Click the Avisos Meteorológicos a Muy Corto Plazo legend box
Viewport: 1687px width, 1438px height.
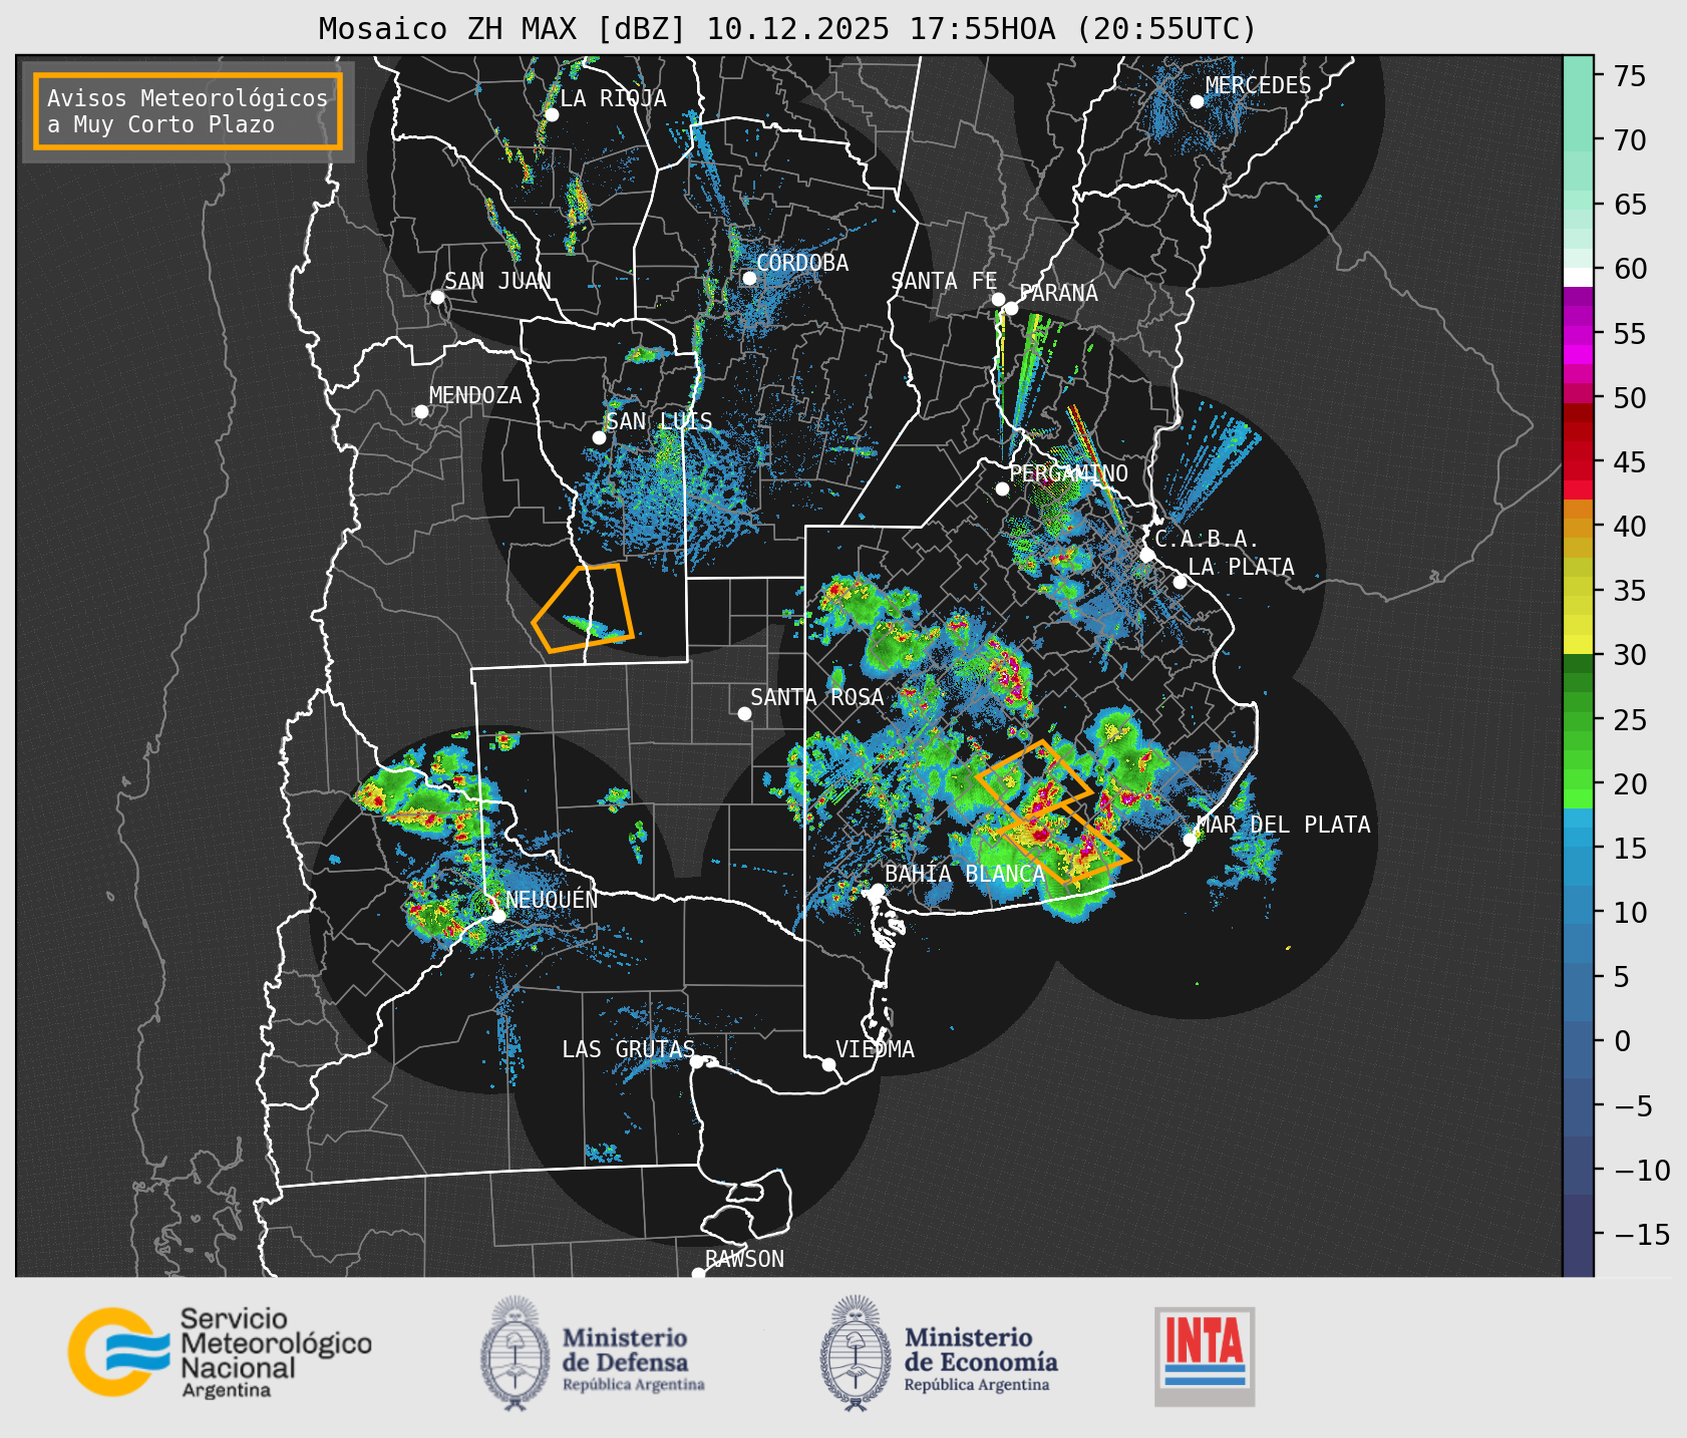188,110
